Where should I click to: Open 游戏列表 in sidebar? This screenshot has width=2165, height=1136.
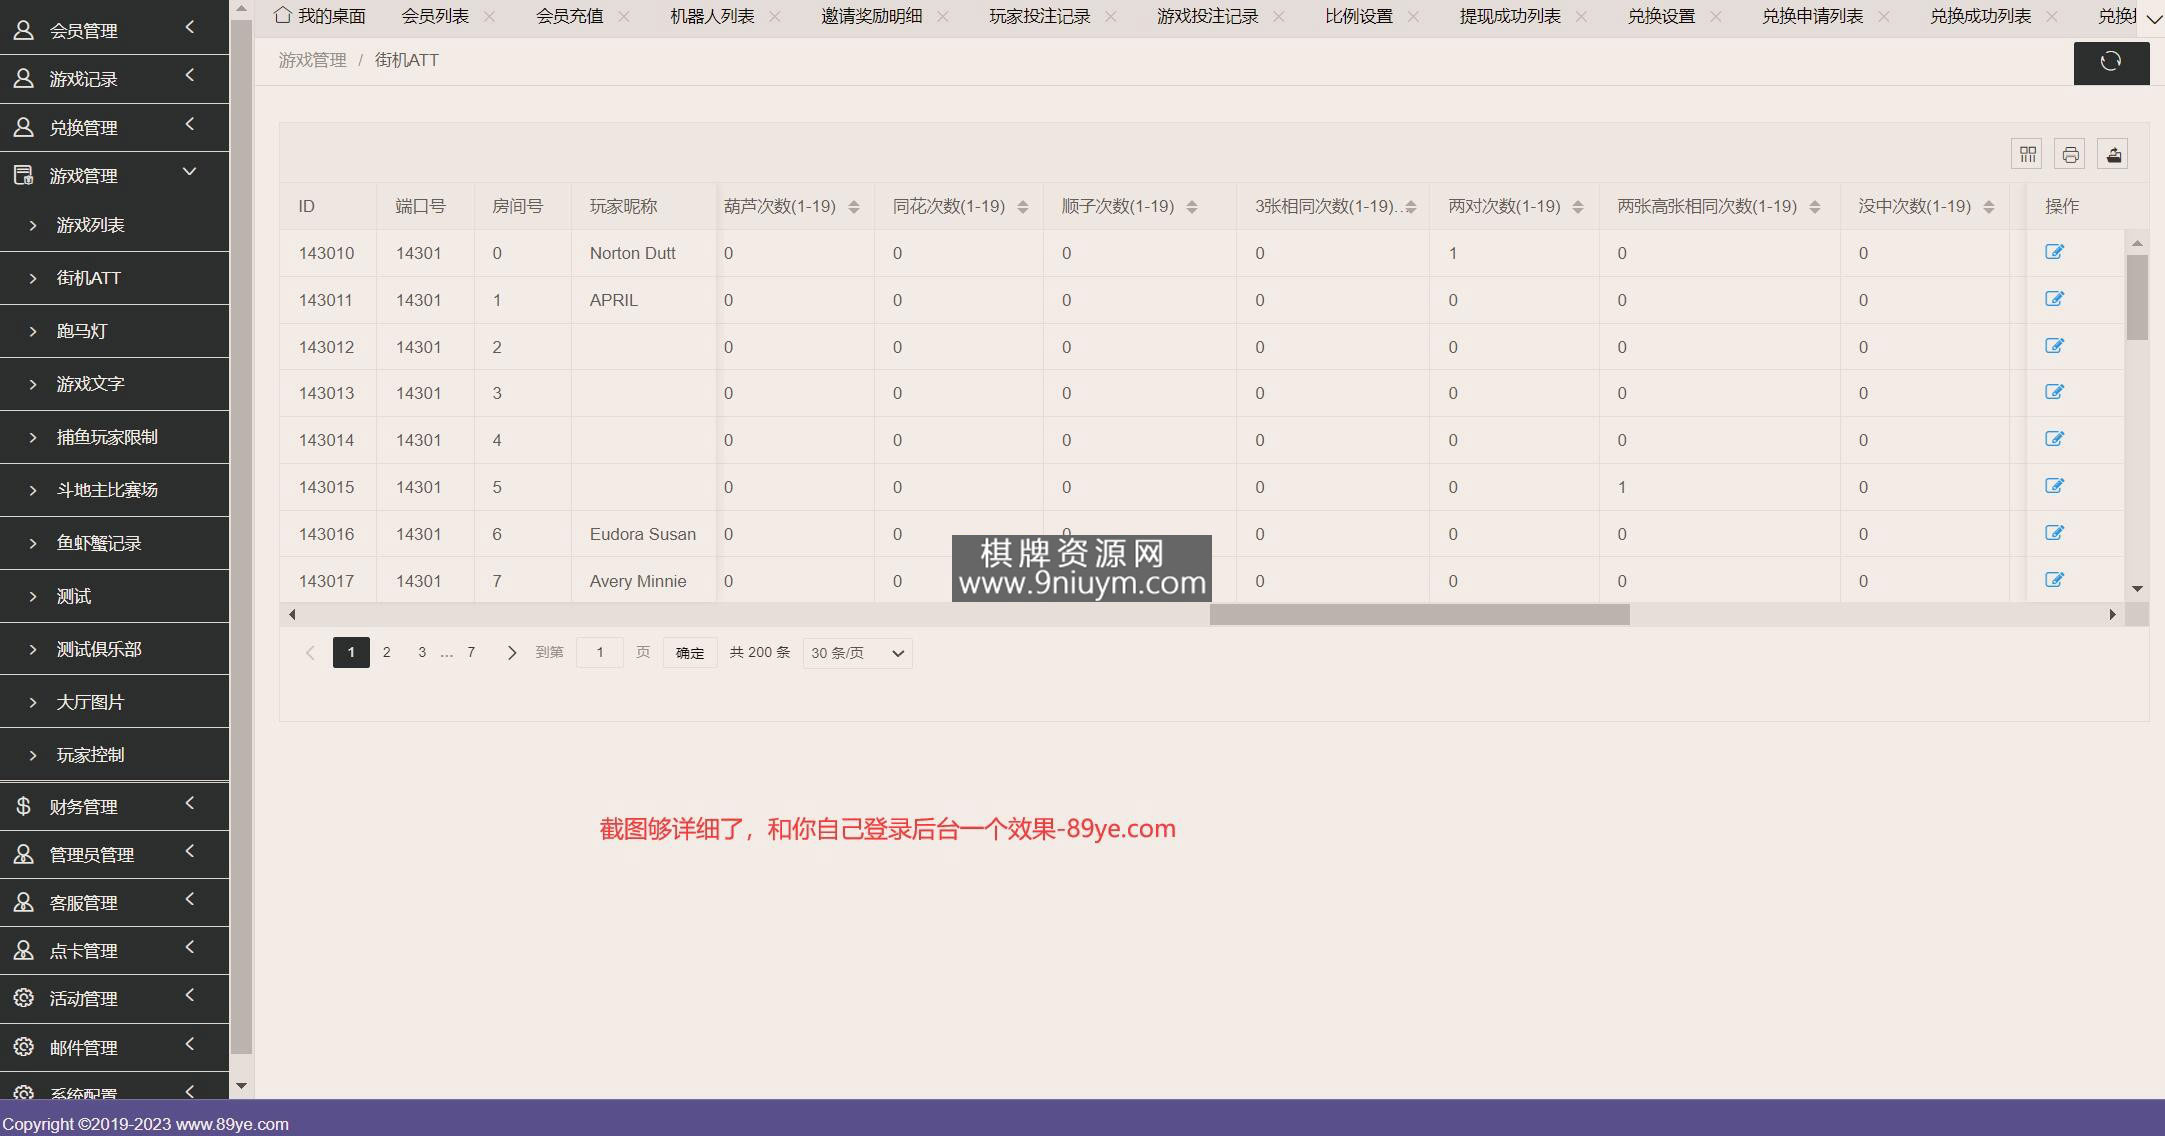[114, 225]
